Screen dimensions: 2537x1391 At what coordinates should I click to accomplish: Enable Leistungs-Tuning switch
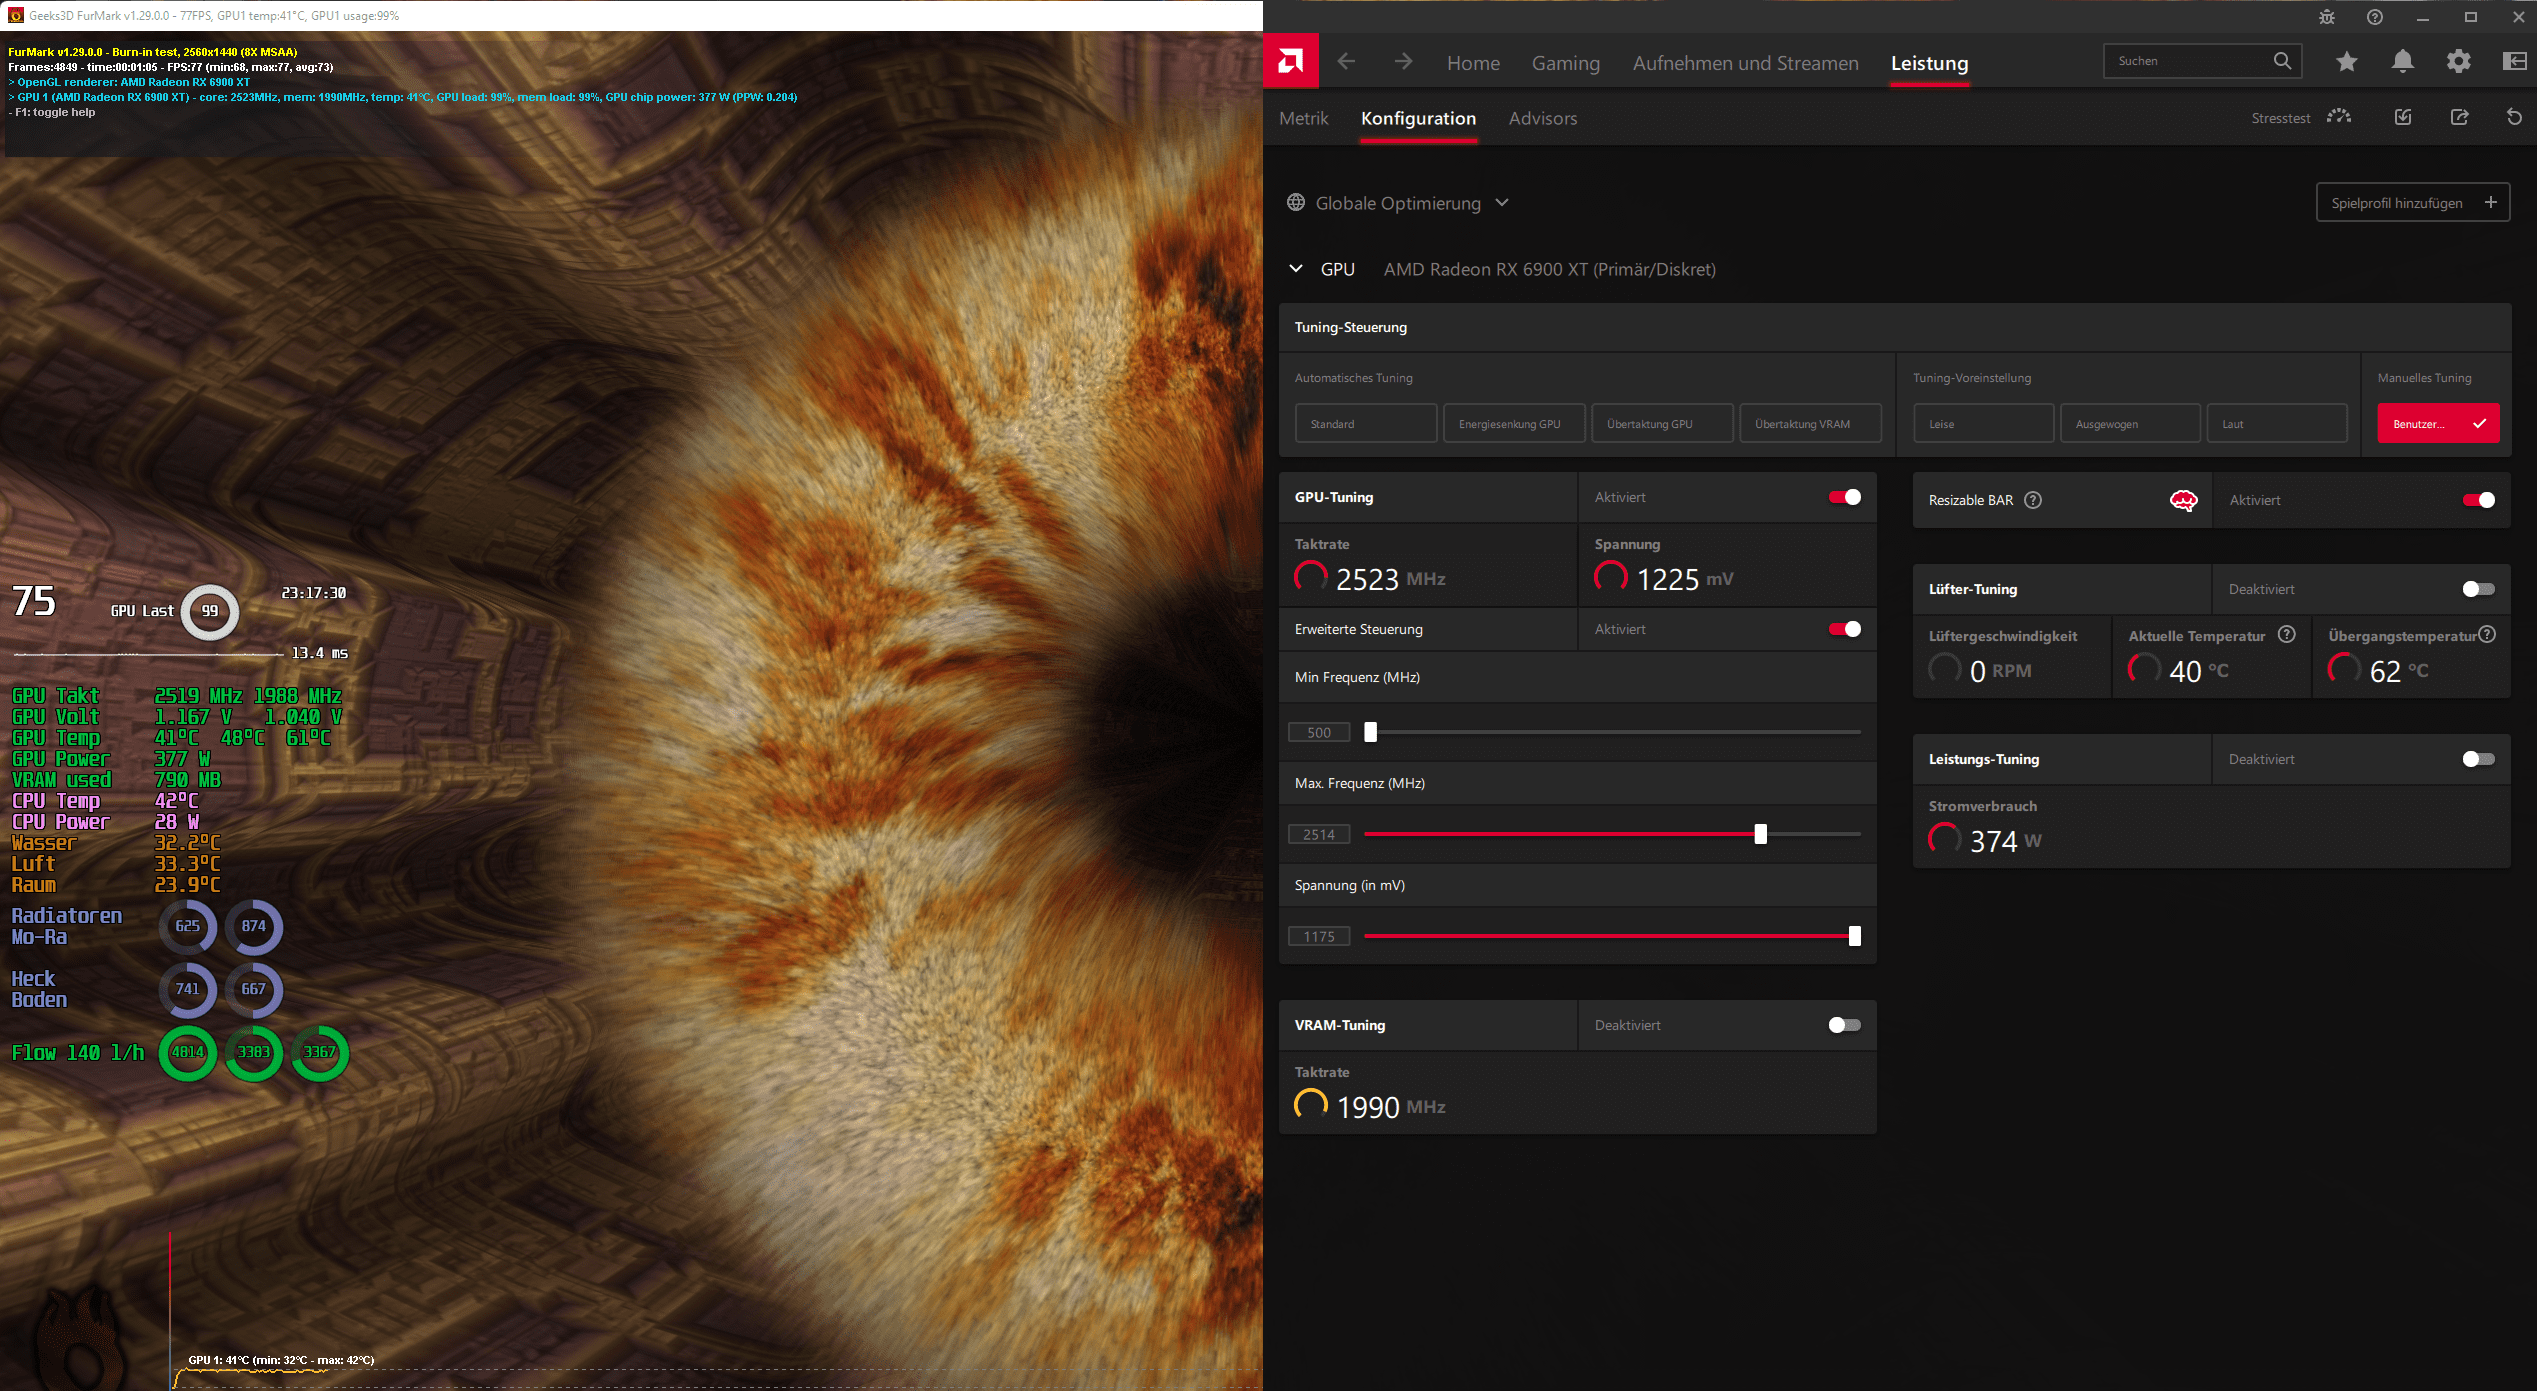point(2479,759)
